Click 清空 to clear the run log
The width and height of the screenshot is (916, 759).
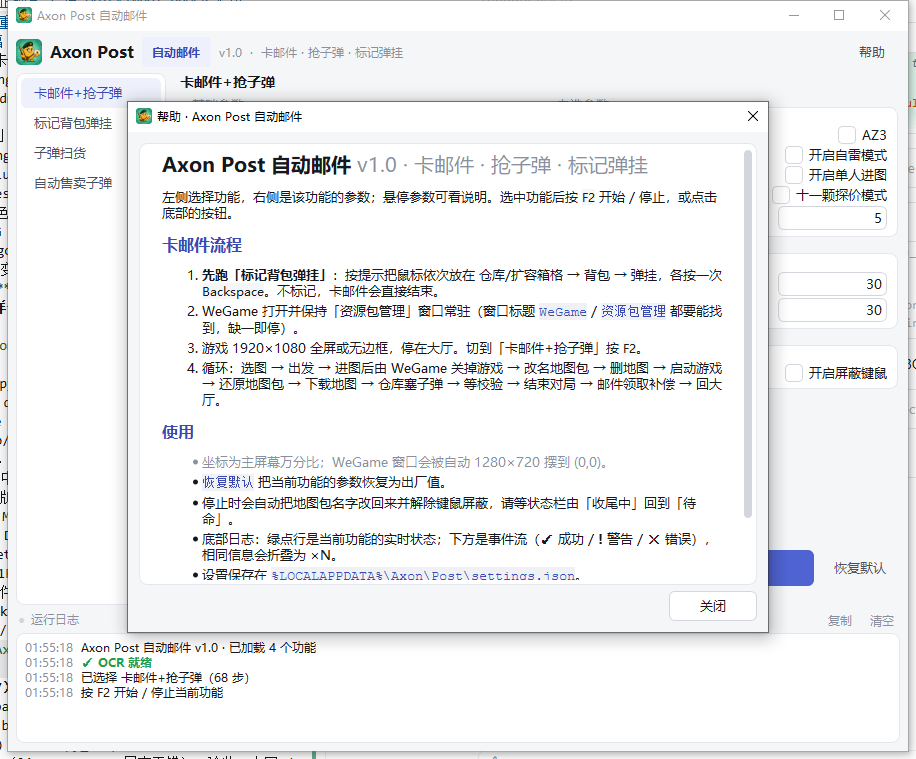click(882, 621)
